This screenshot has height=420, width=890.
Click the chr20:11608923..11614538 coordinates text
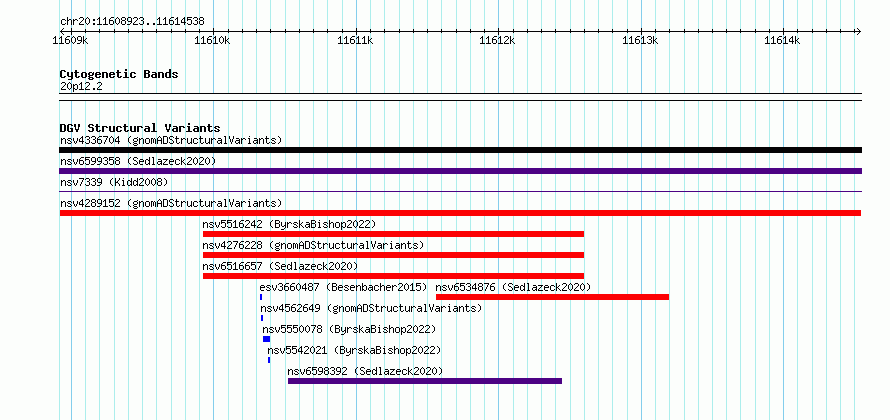point(132,22)
